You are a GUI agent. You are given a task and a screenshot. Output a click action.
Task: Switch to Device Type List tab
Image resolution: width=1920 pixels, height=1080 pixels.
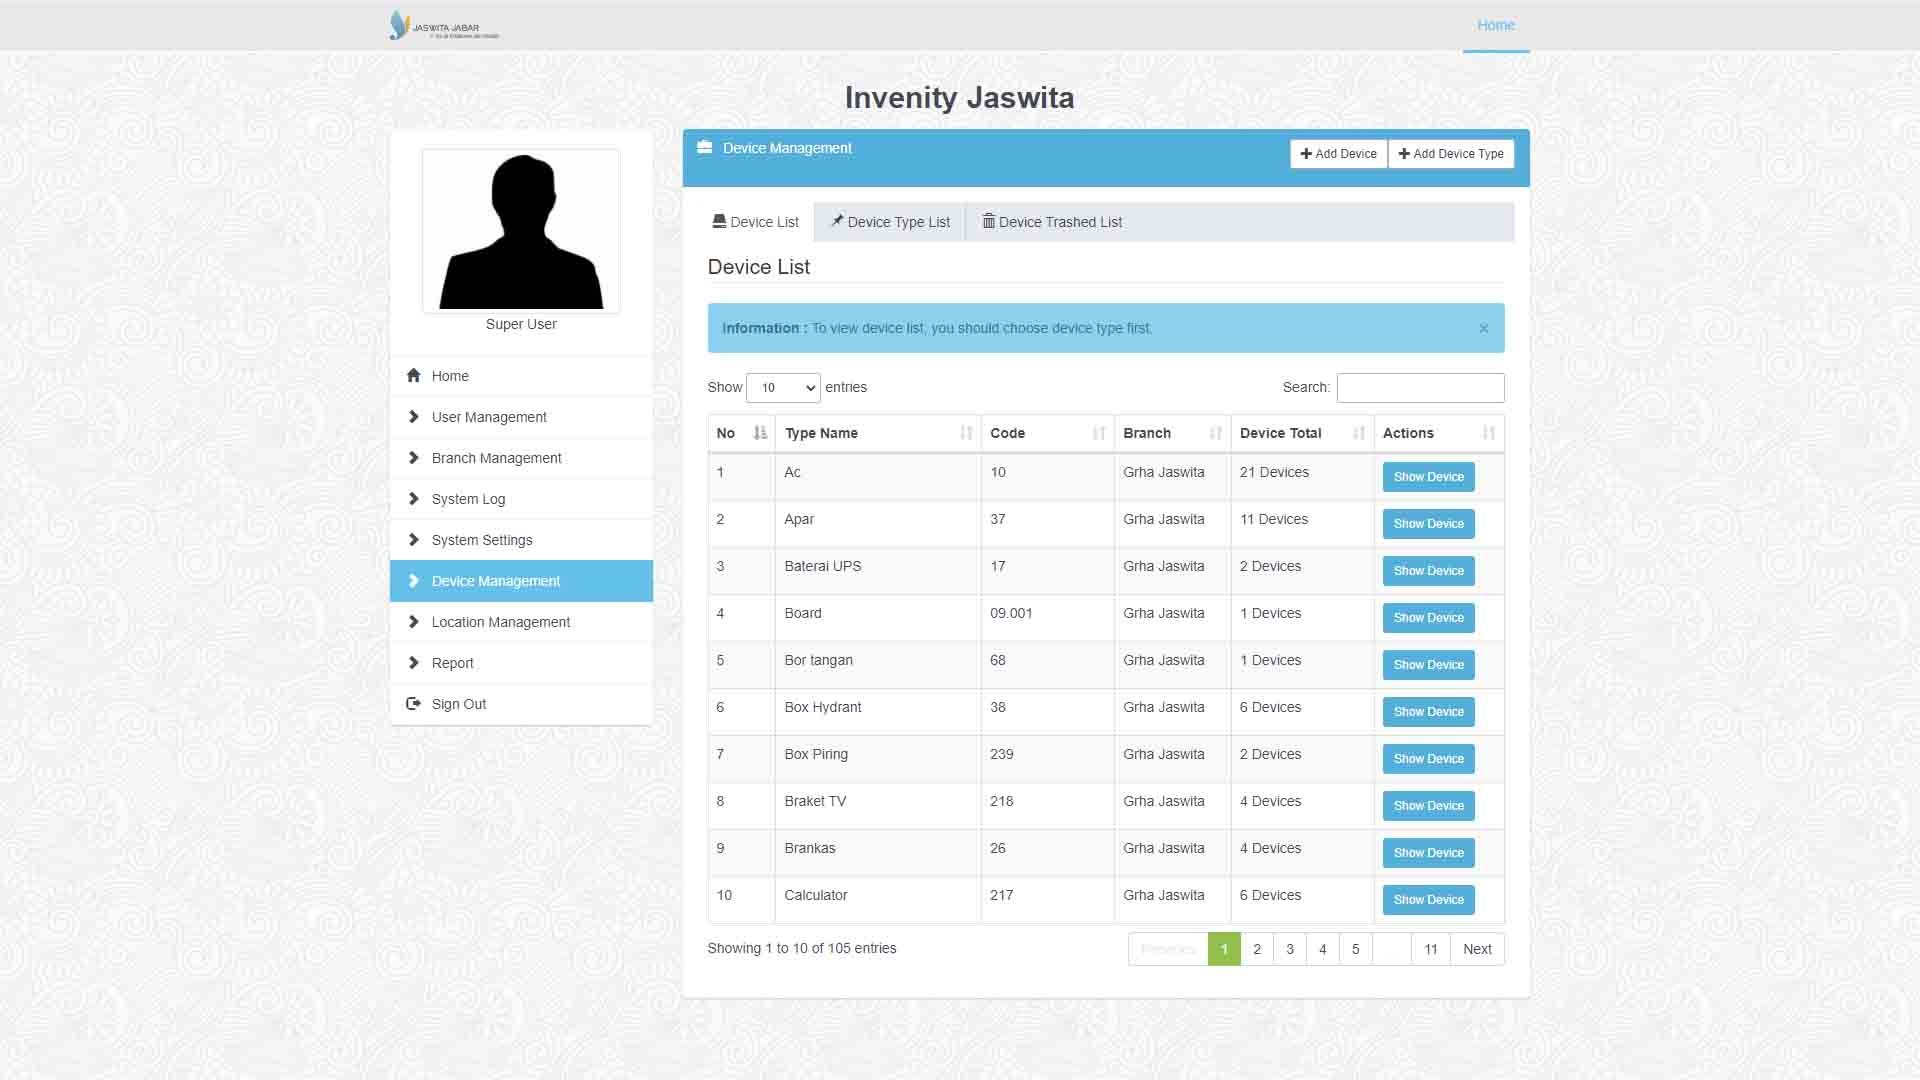tap(889, 222)
